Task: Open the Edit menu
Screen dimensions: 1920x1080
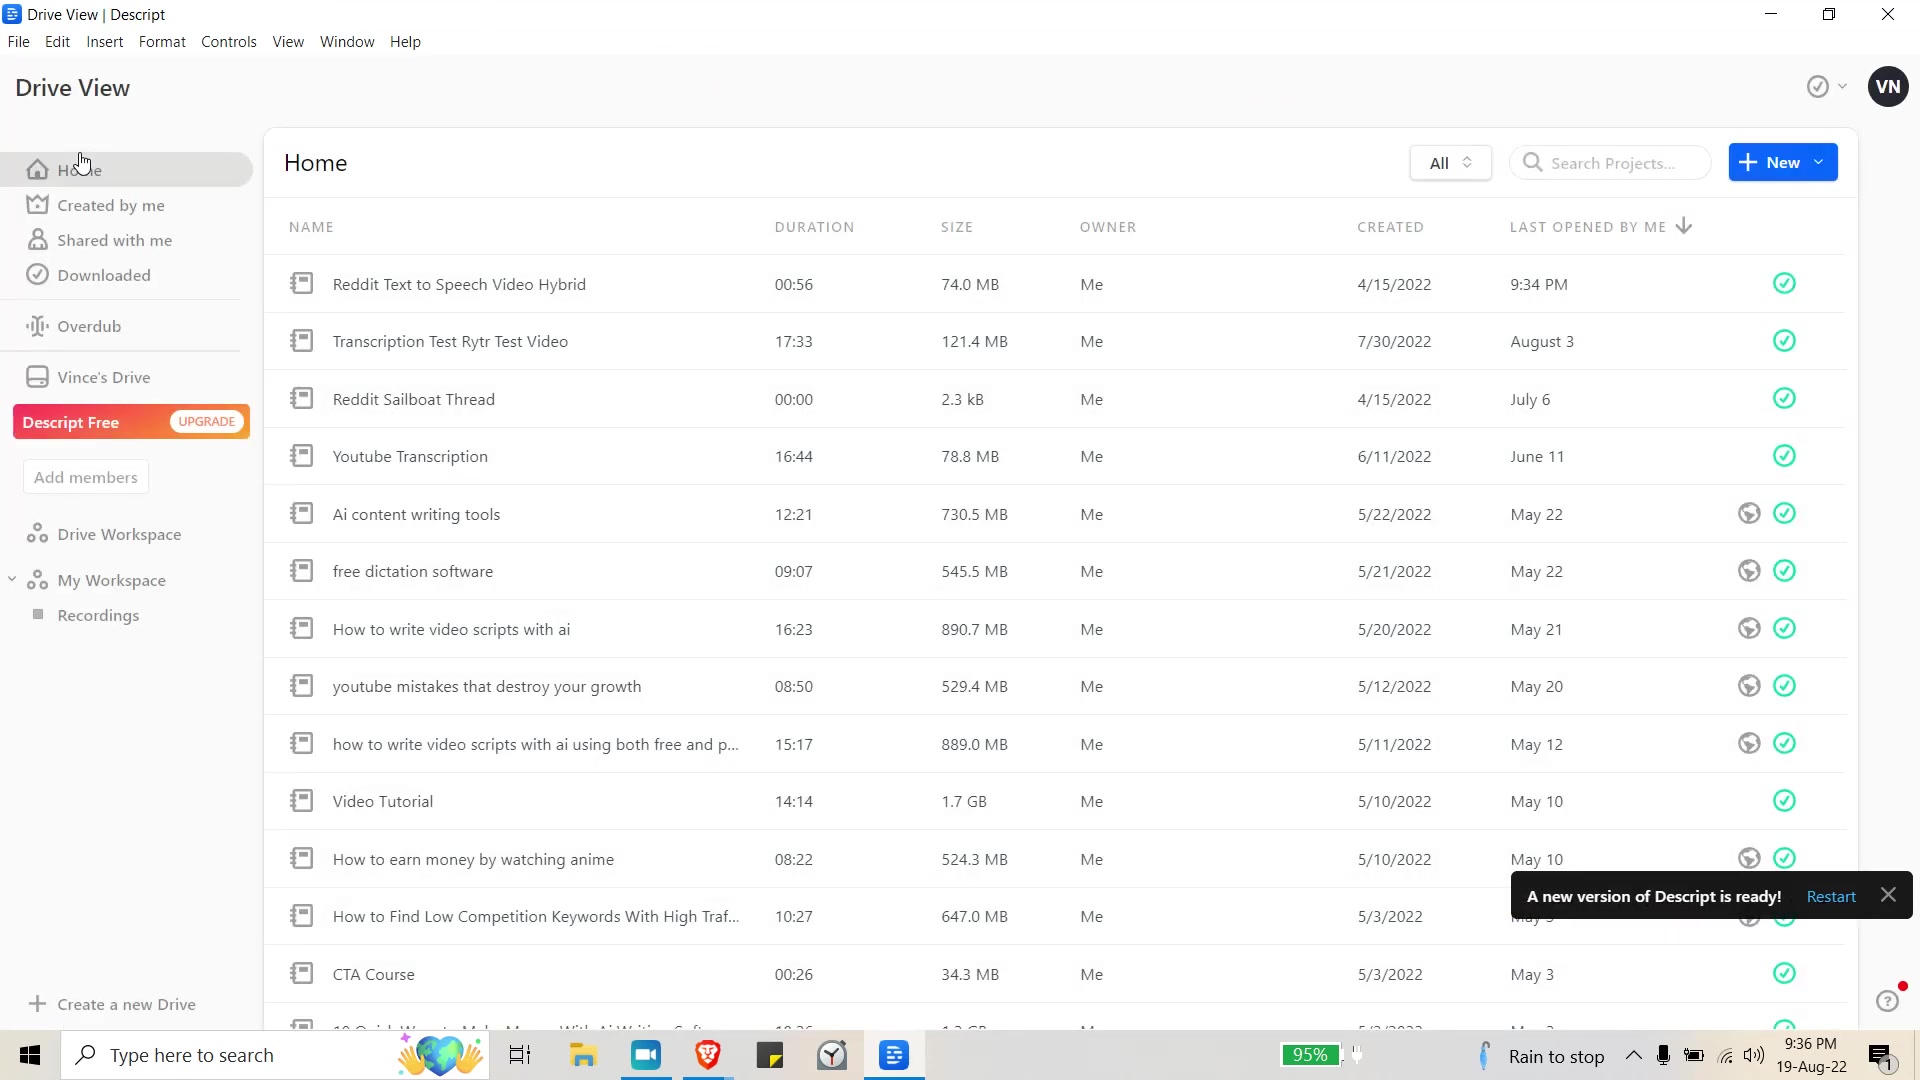Action: 57,42
